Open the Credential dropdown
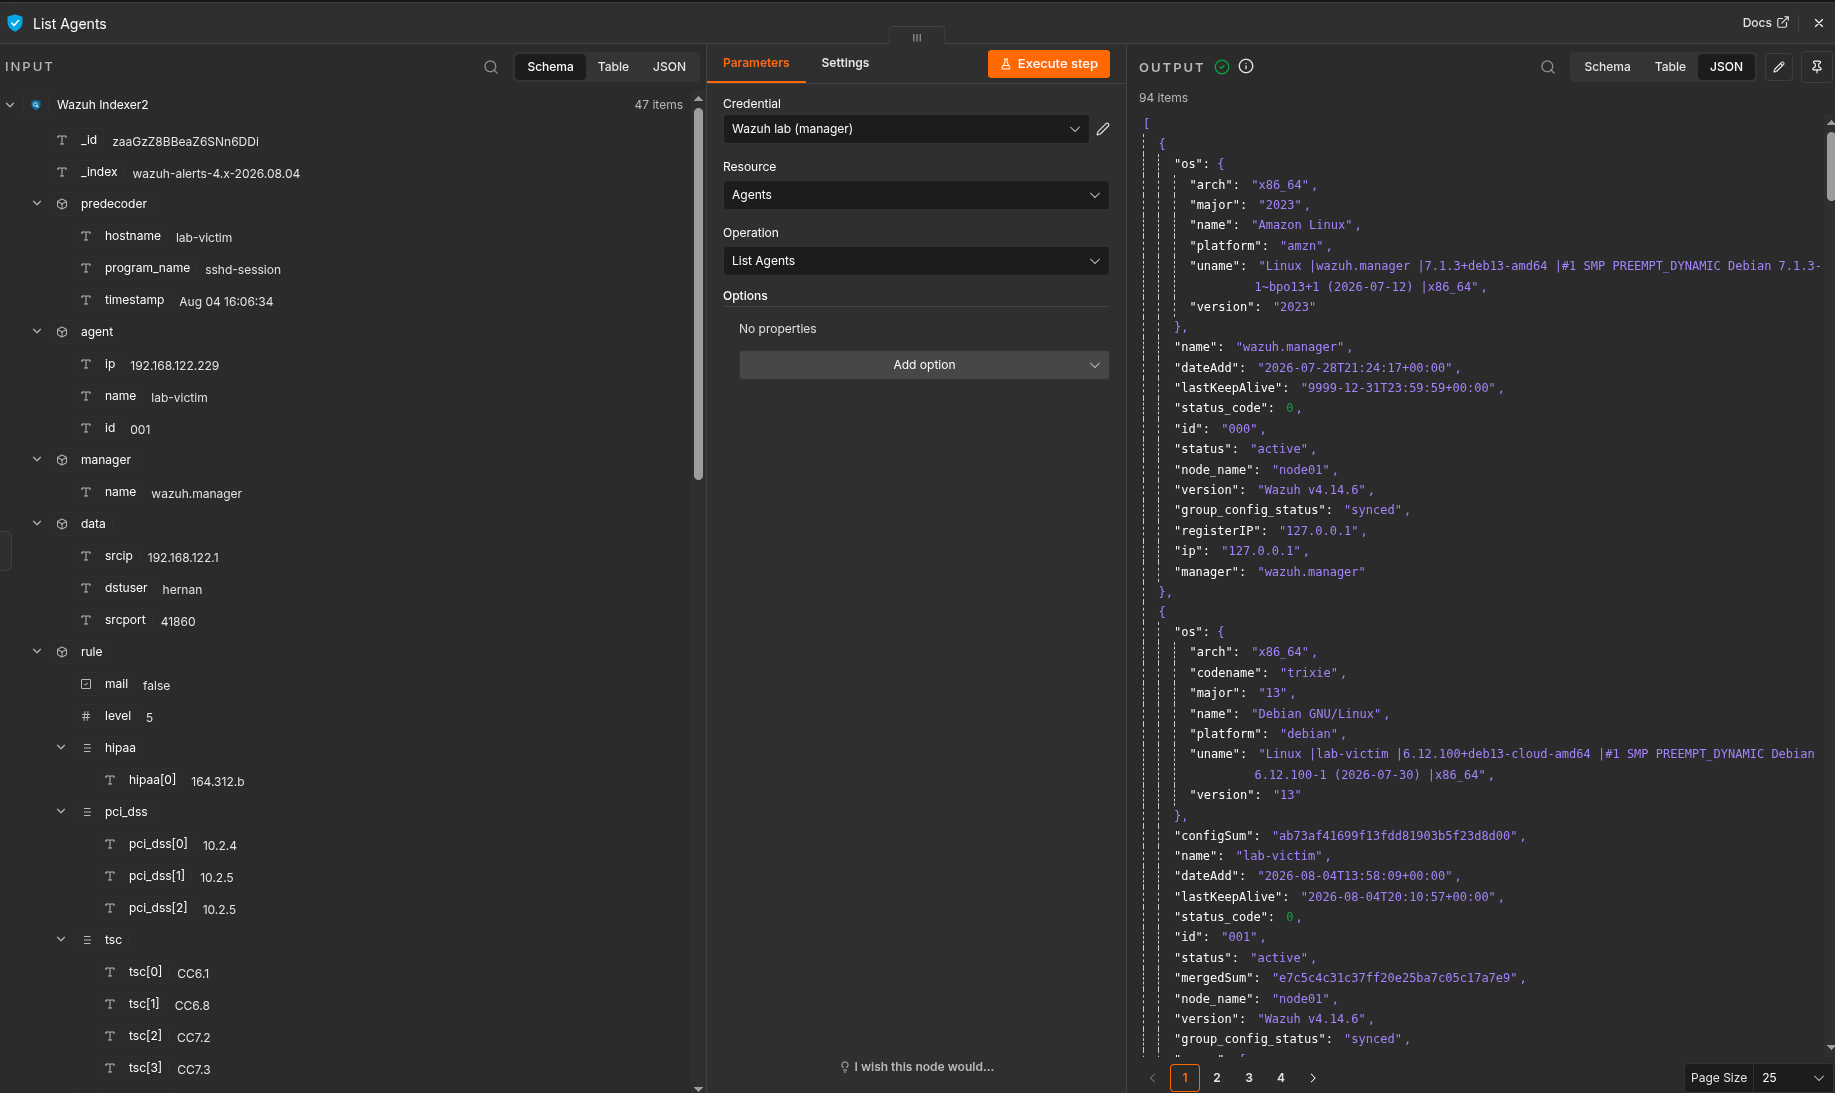 pyautogui.click(x=905, y=129)
